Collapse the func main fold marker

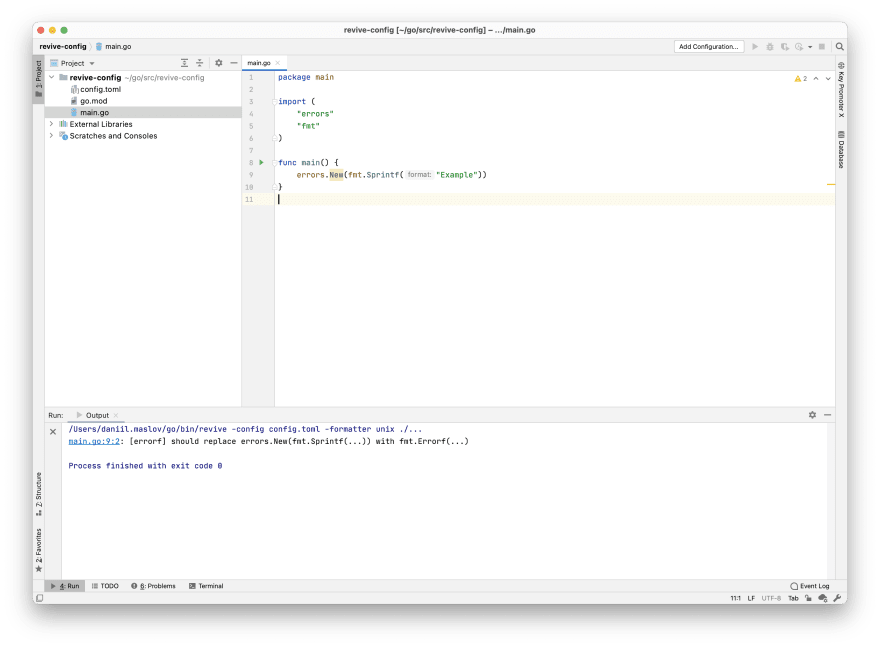(x=274, y=163)
